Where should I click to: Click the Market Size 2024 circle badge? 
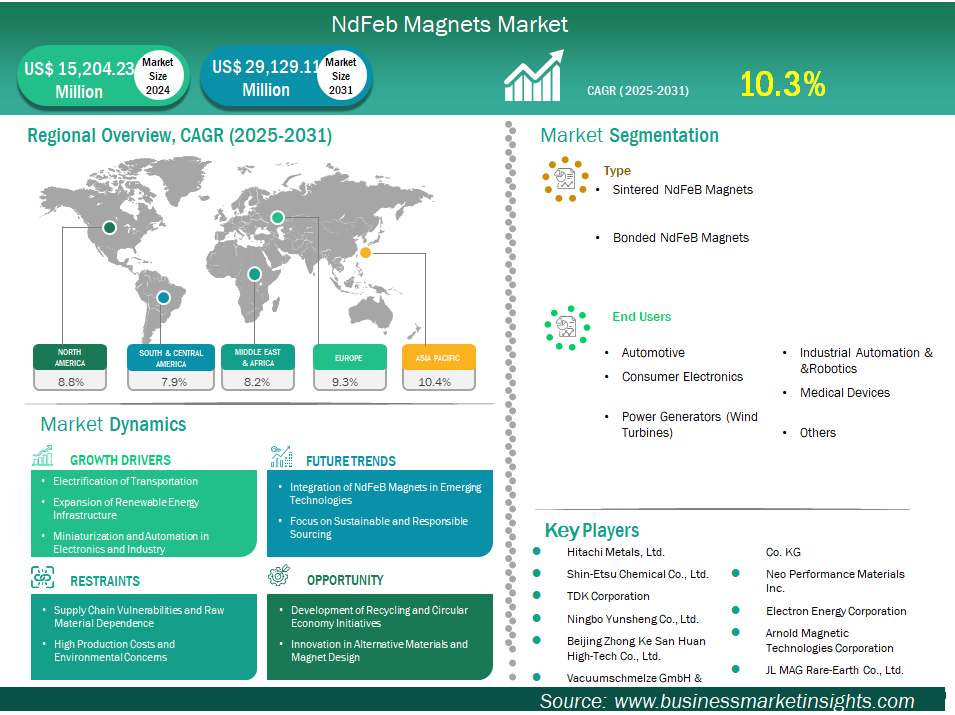pos(157,76)
